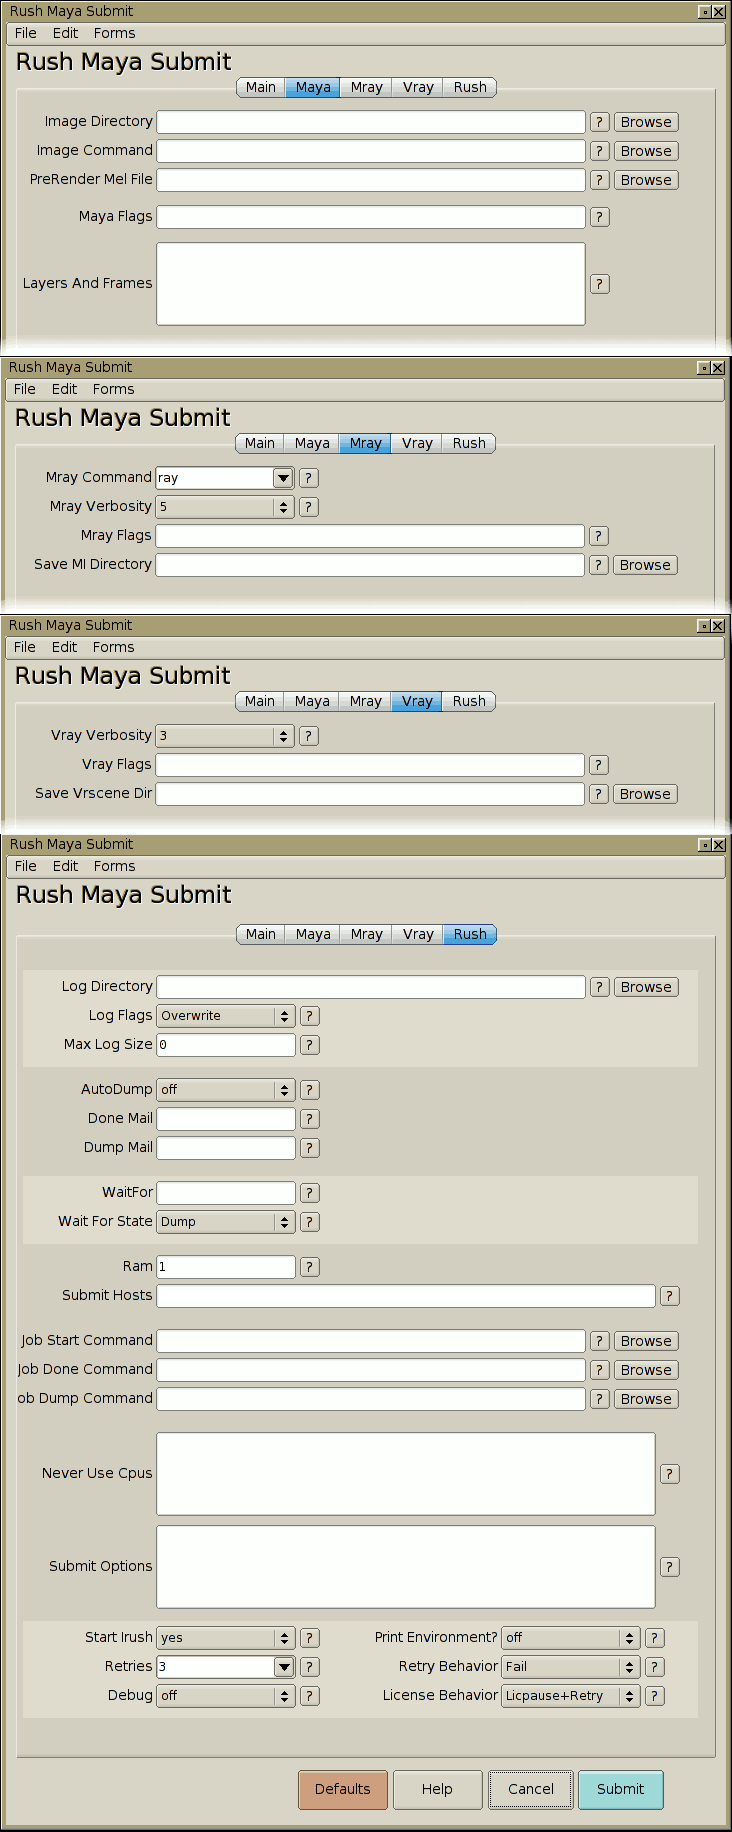
Task: Open help for Vray Verbosity
Action: pos(309,736)
